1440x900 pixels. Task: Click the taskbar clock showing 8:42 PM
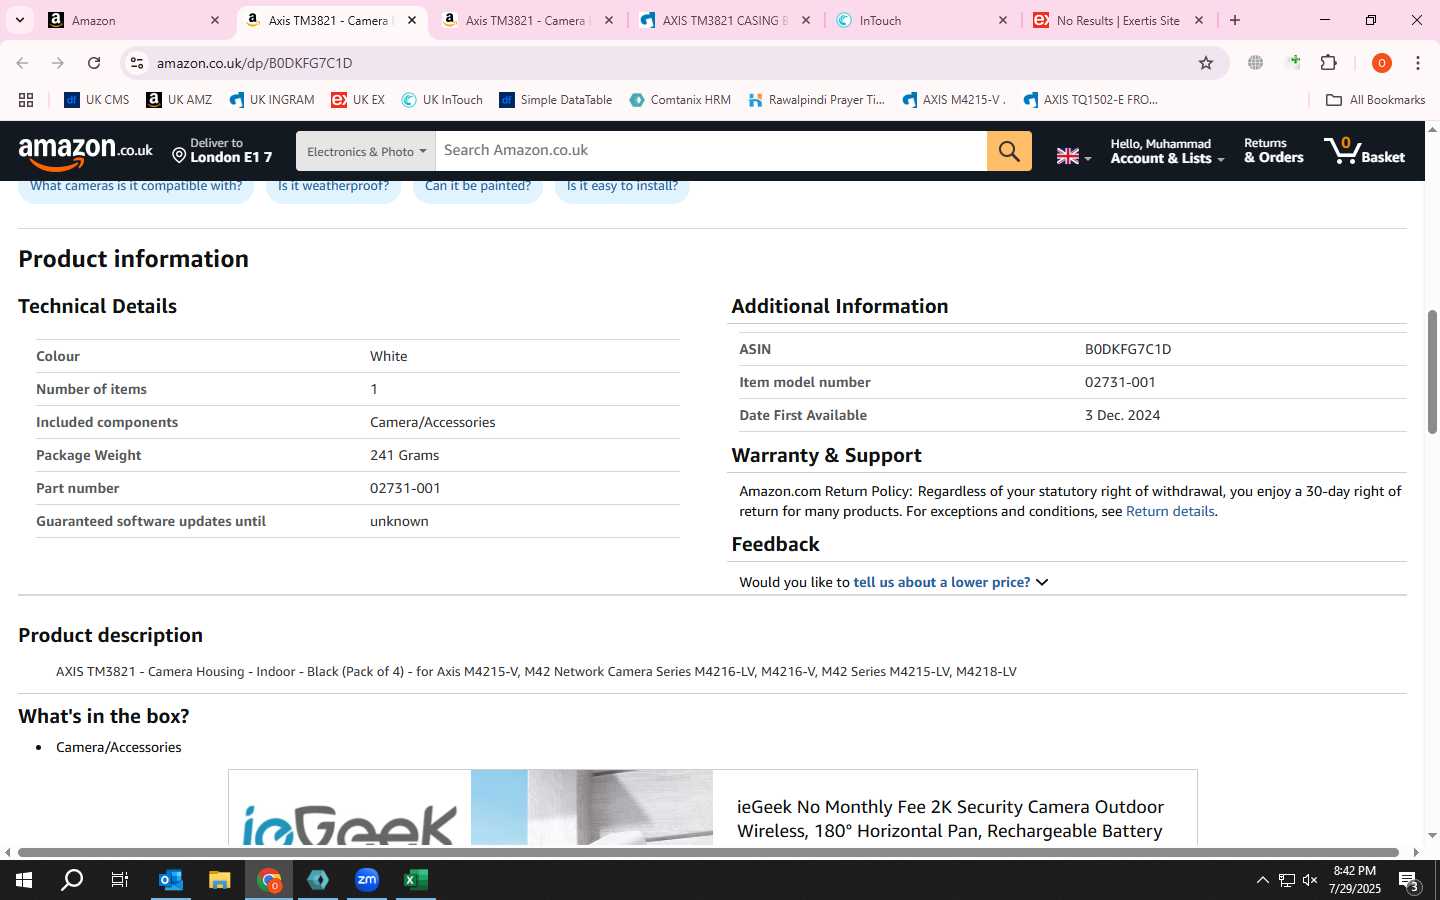coord(1354,880)
